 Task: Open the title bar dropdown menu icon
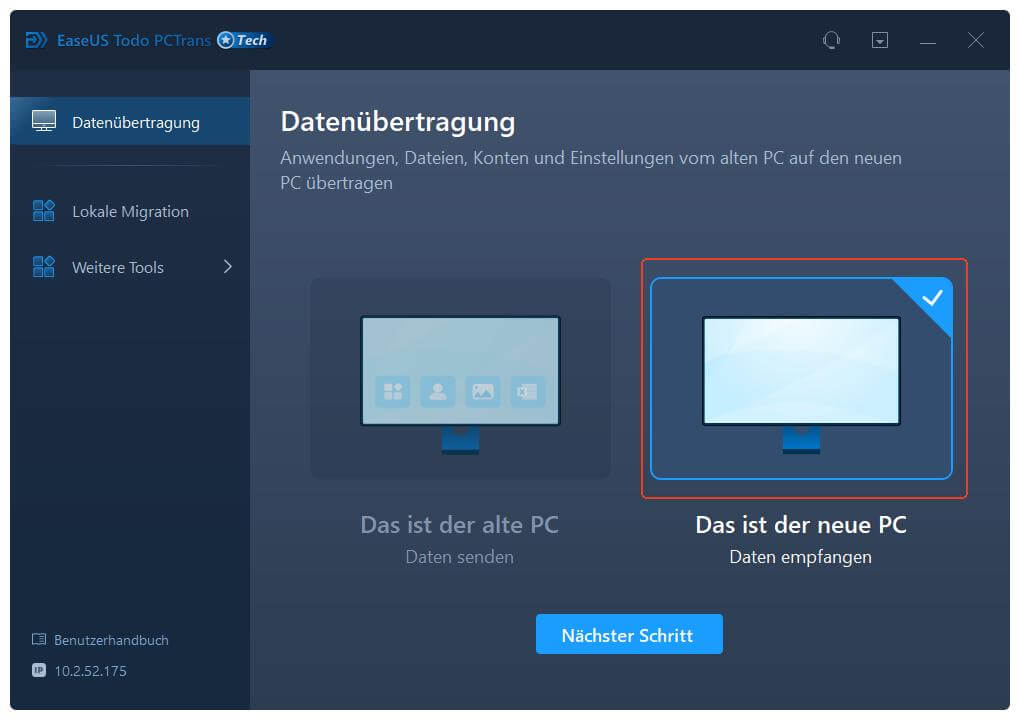point(880,40)
